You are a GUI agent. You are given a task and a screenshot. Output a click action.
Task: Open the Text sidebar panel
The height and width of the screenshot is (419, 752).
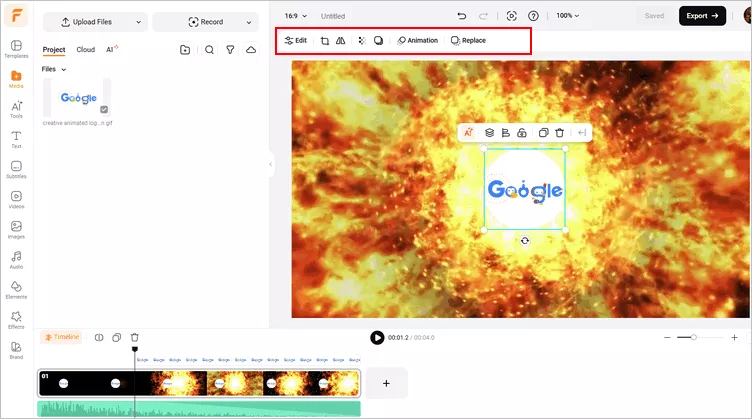16,140
